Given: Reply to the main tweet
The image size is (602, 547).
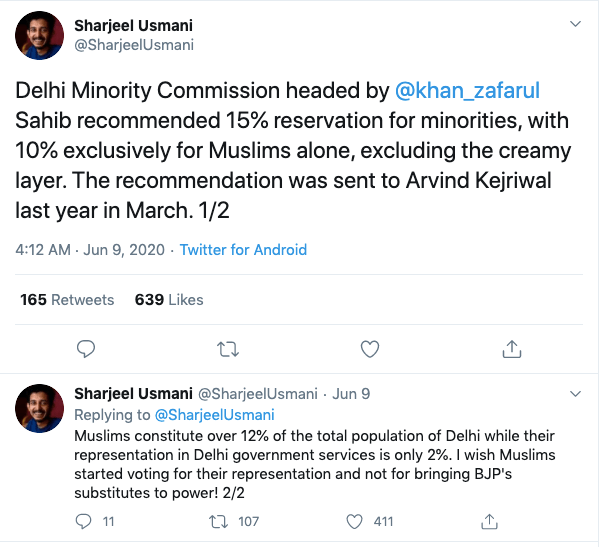Looking at the screenshot, I should [x=86, y=348].
